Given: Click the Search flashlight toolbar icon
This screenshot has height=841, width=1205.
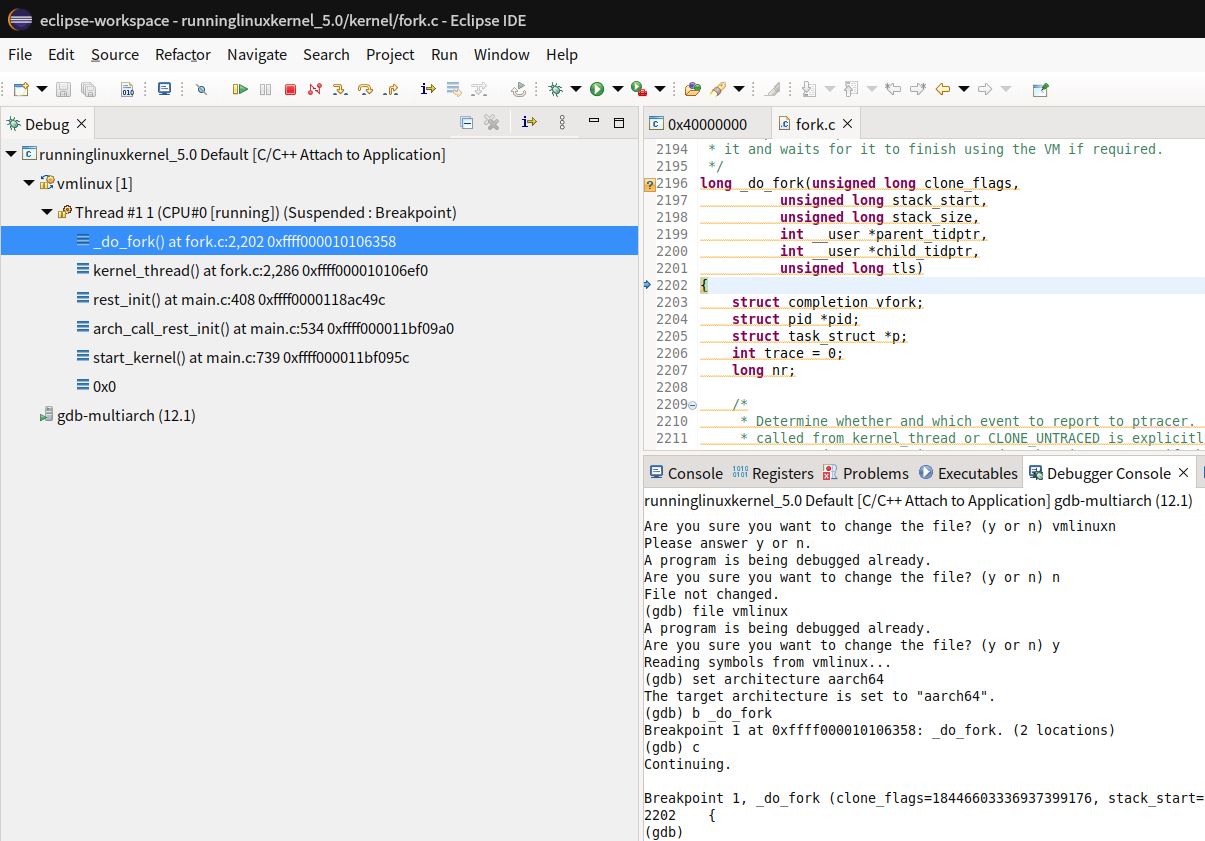Looking at the screenshot, I should coord(718,89).
